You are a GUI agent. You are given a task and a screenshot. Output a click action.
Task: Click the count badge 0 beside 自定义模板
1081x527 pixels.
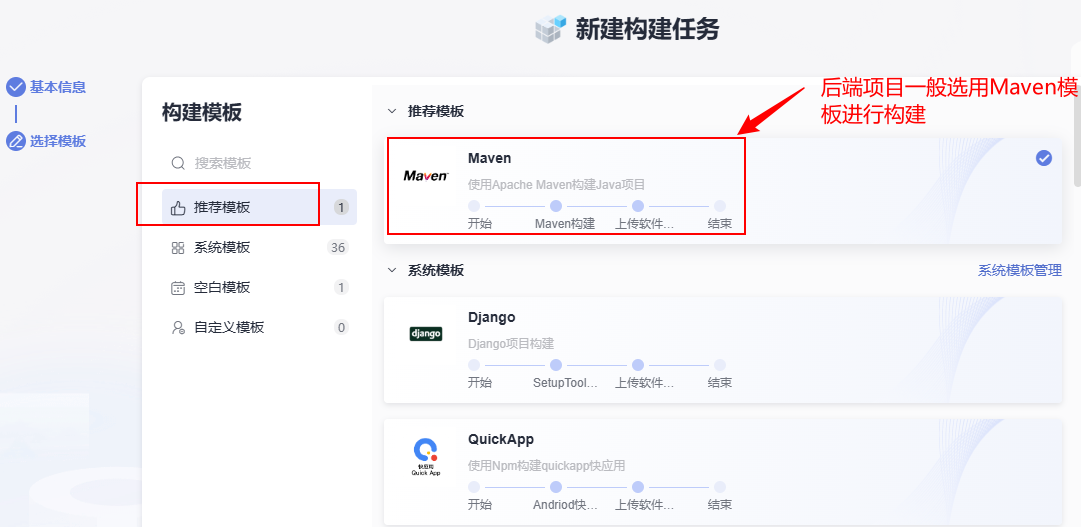click(x=341, y=328)
